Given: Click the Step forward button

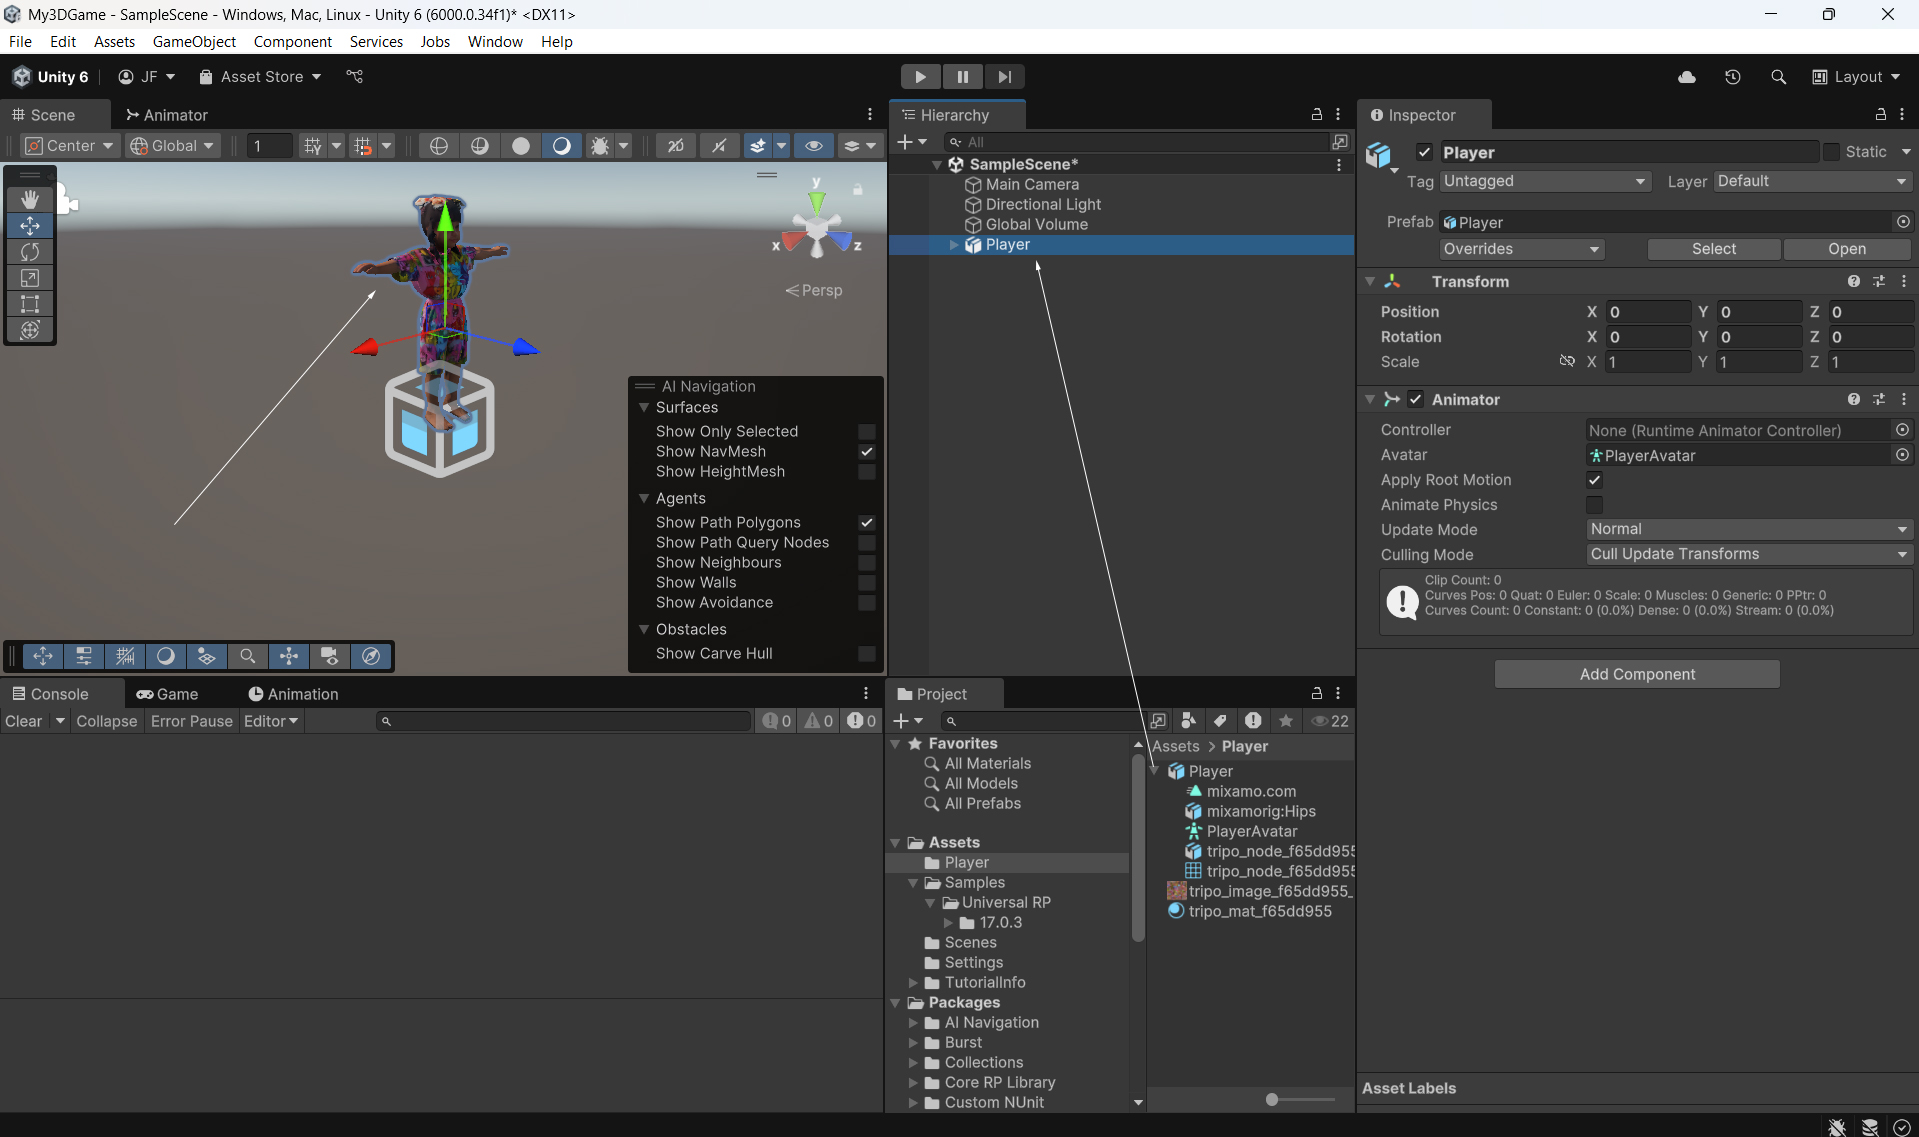Looking at the screenshot, I should tap(1004, 77).
